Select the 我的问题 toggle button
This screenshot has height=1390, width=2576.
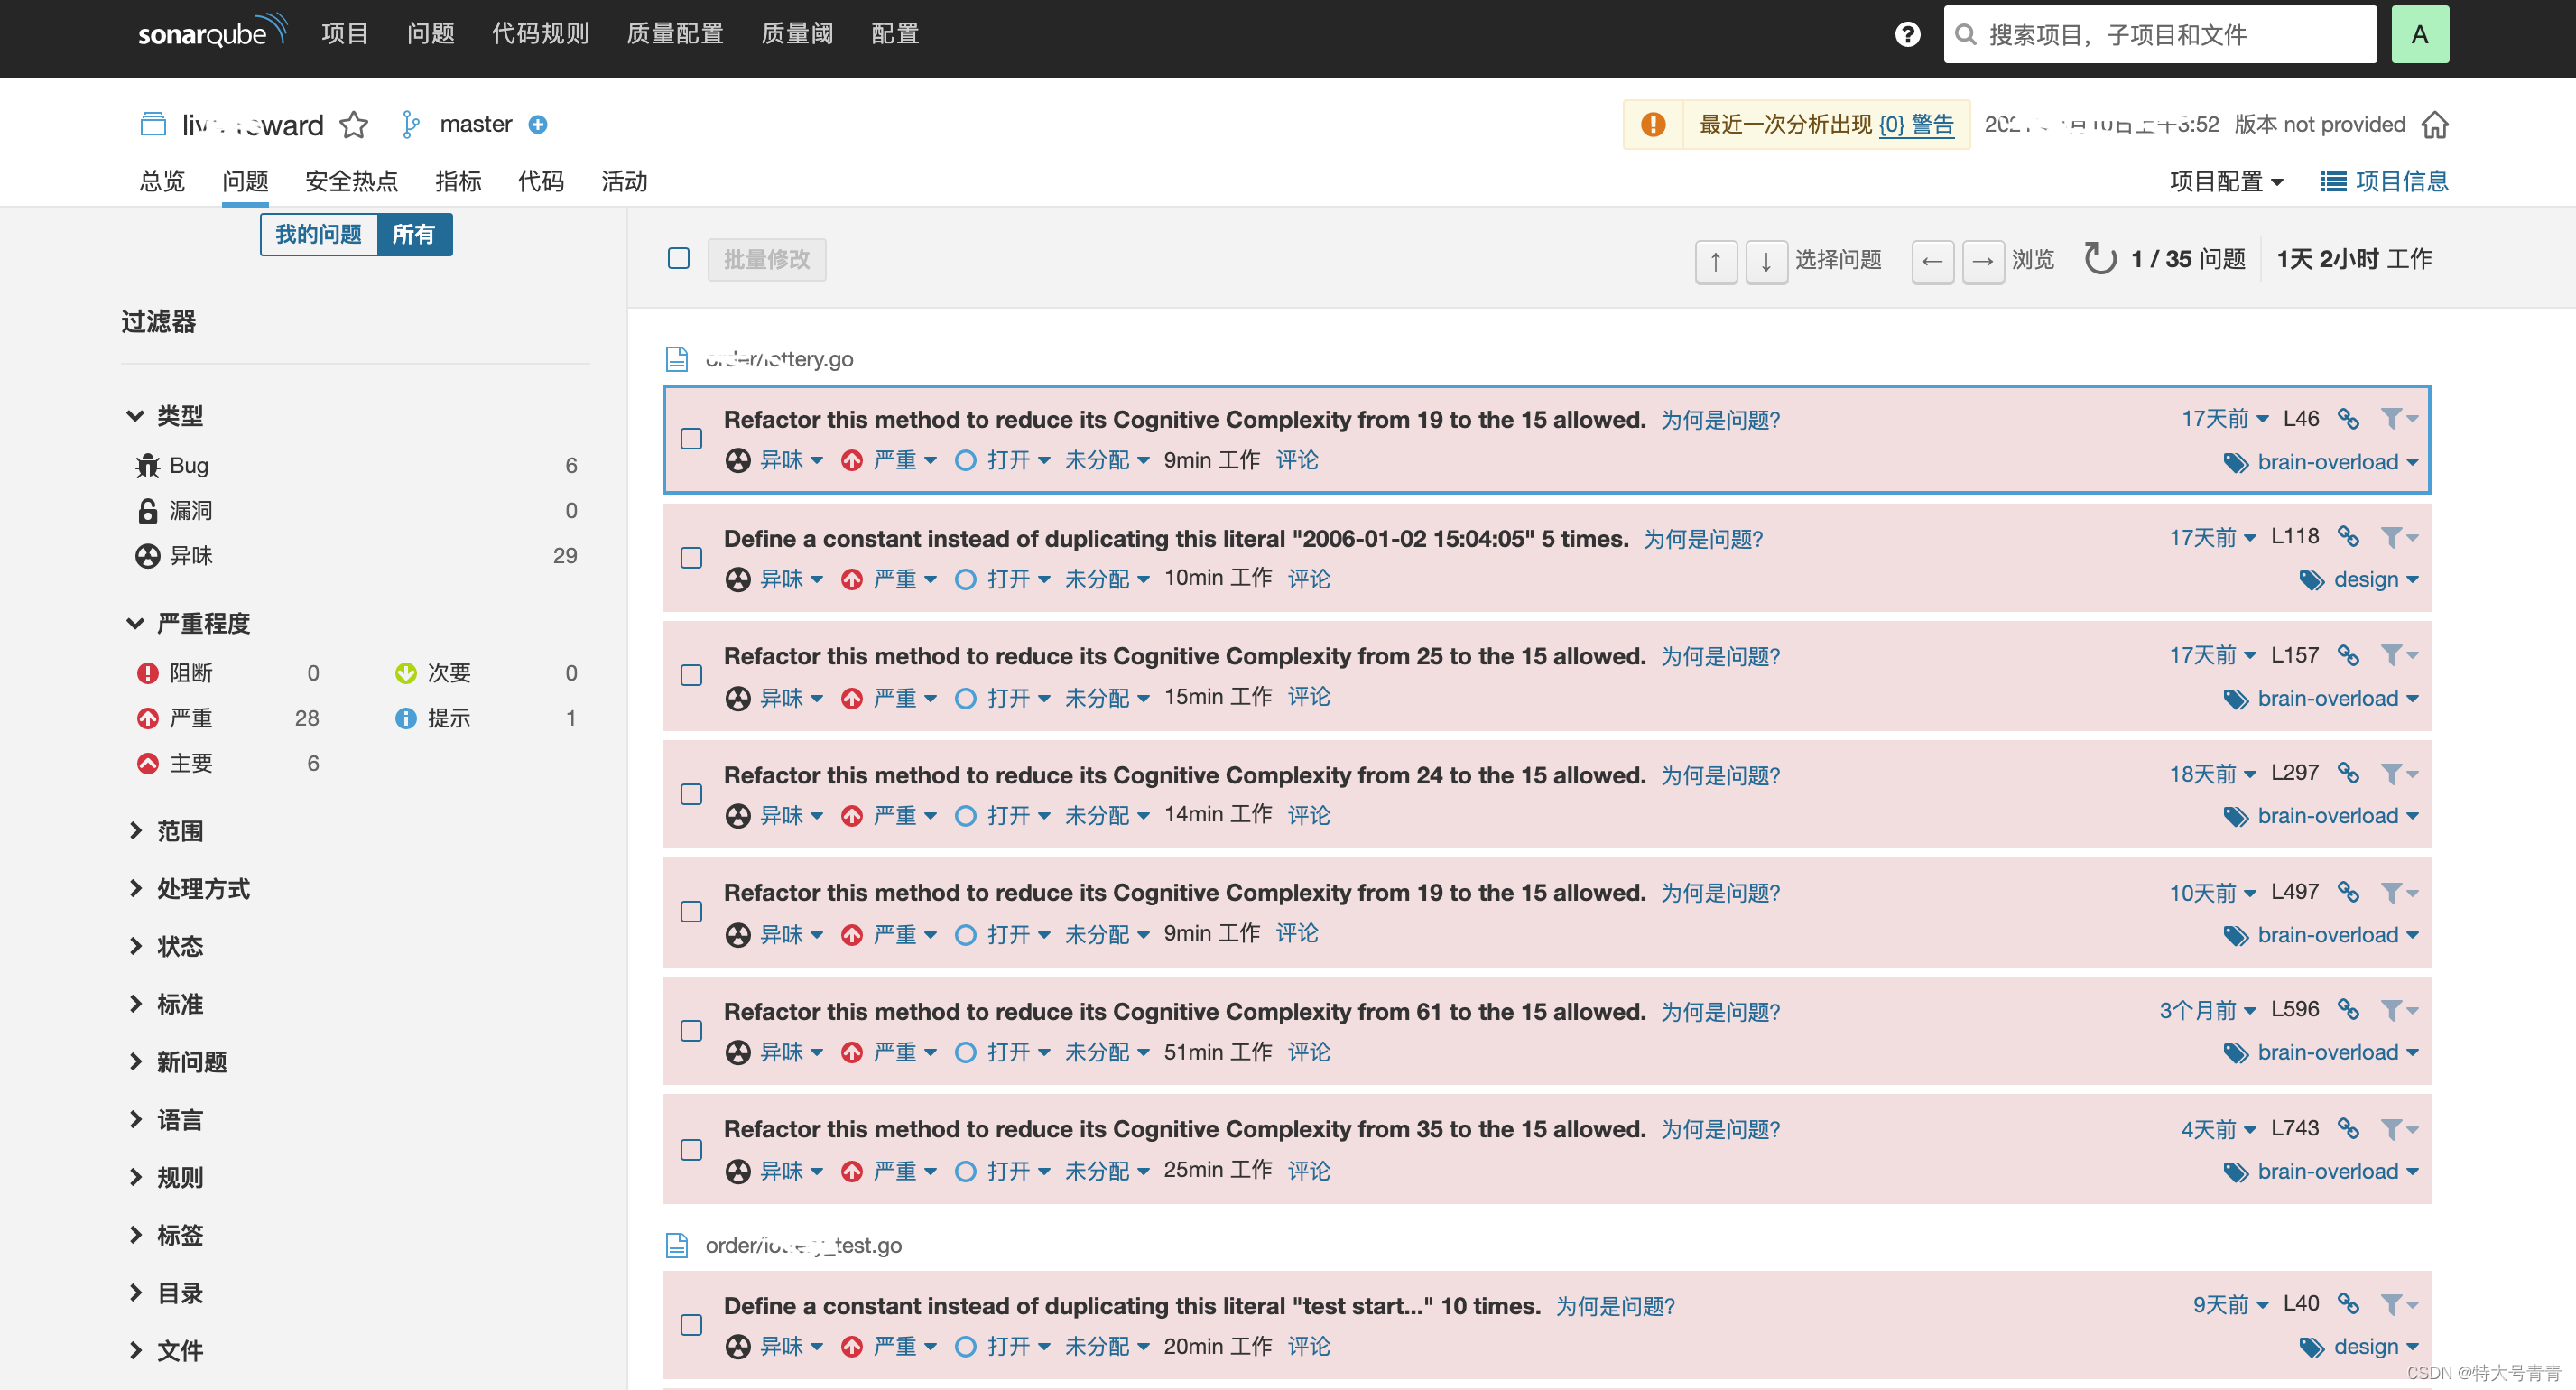(318, 235)
